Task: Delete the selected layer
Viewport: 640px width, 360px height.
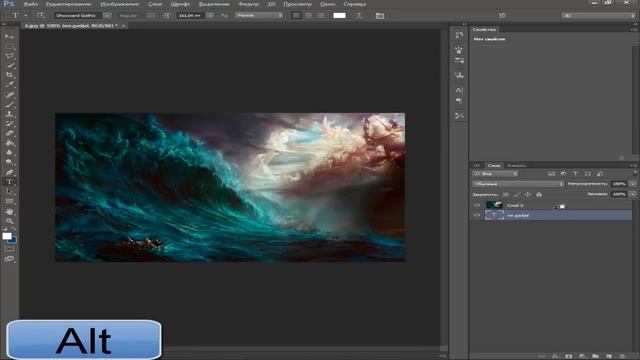Action: coord(622,356)
